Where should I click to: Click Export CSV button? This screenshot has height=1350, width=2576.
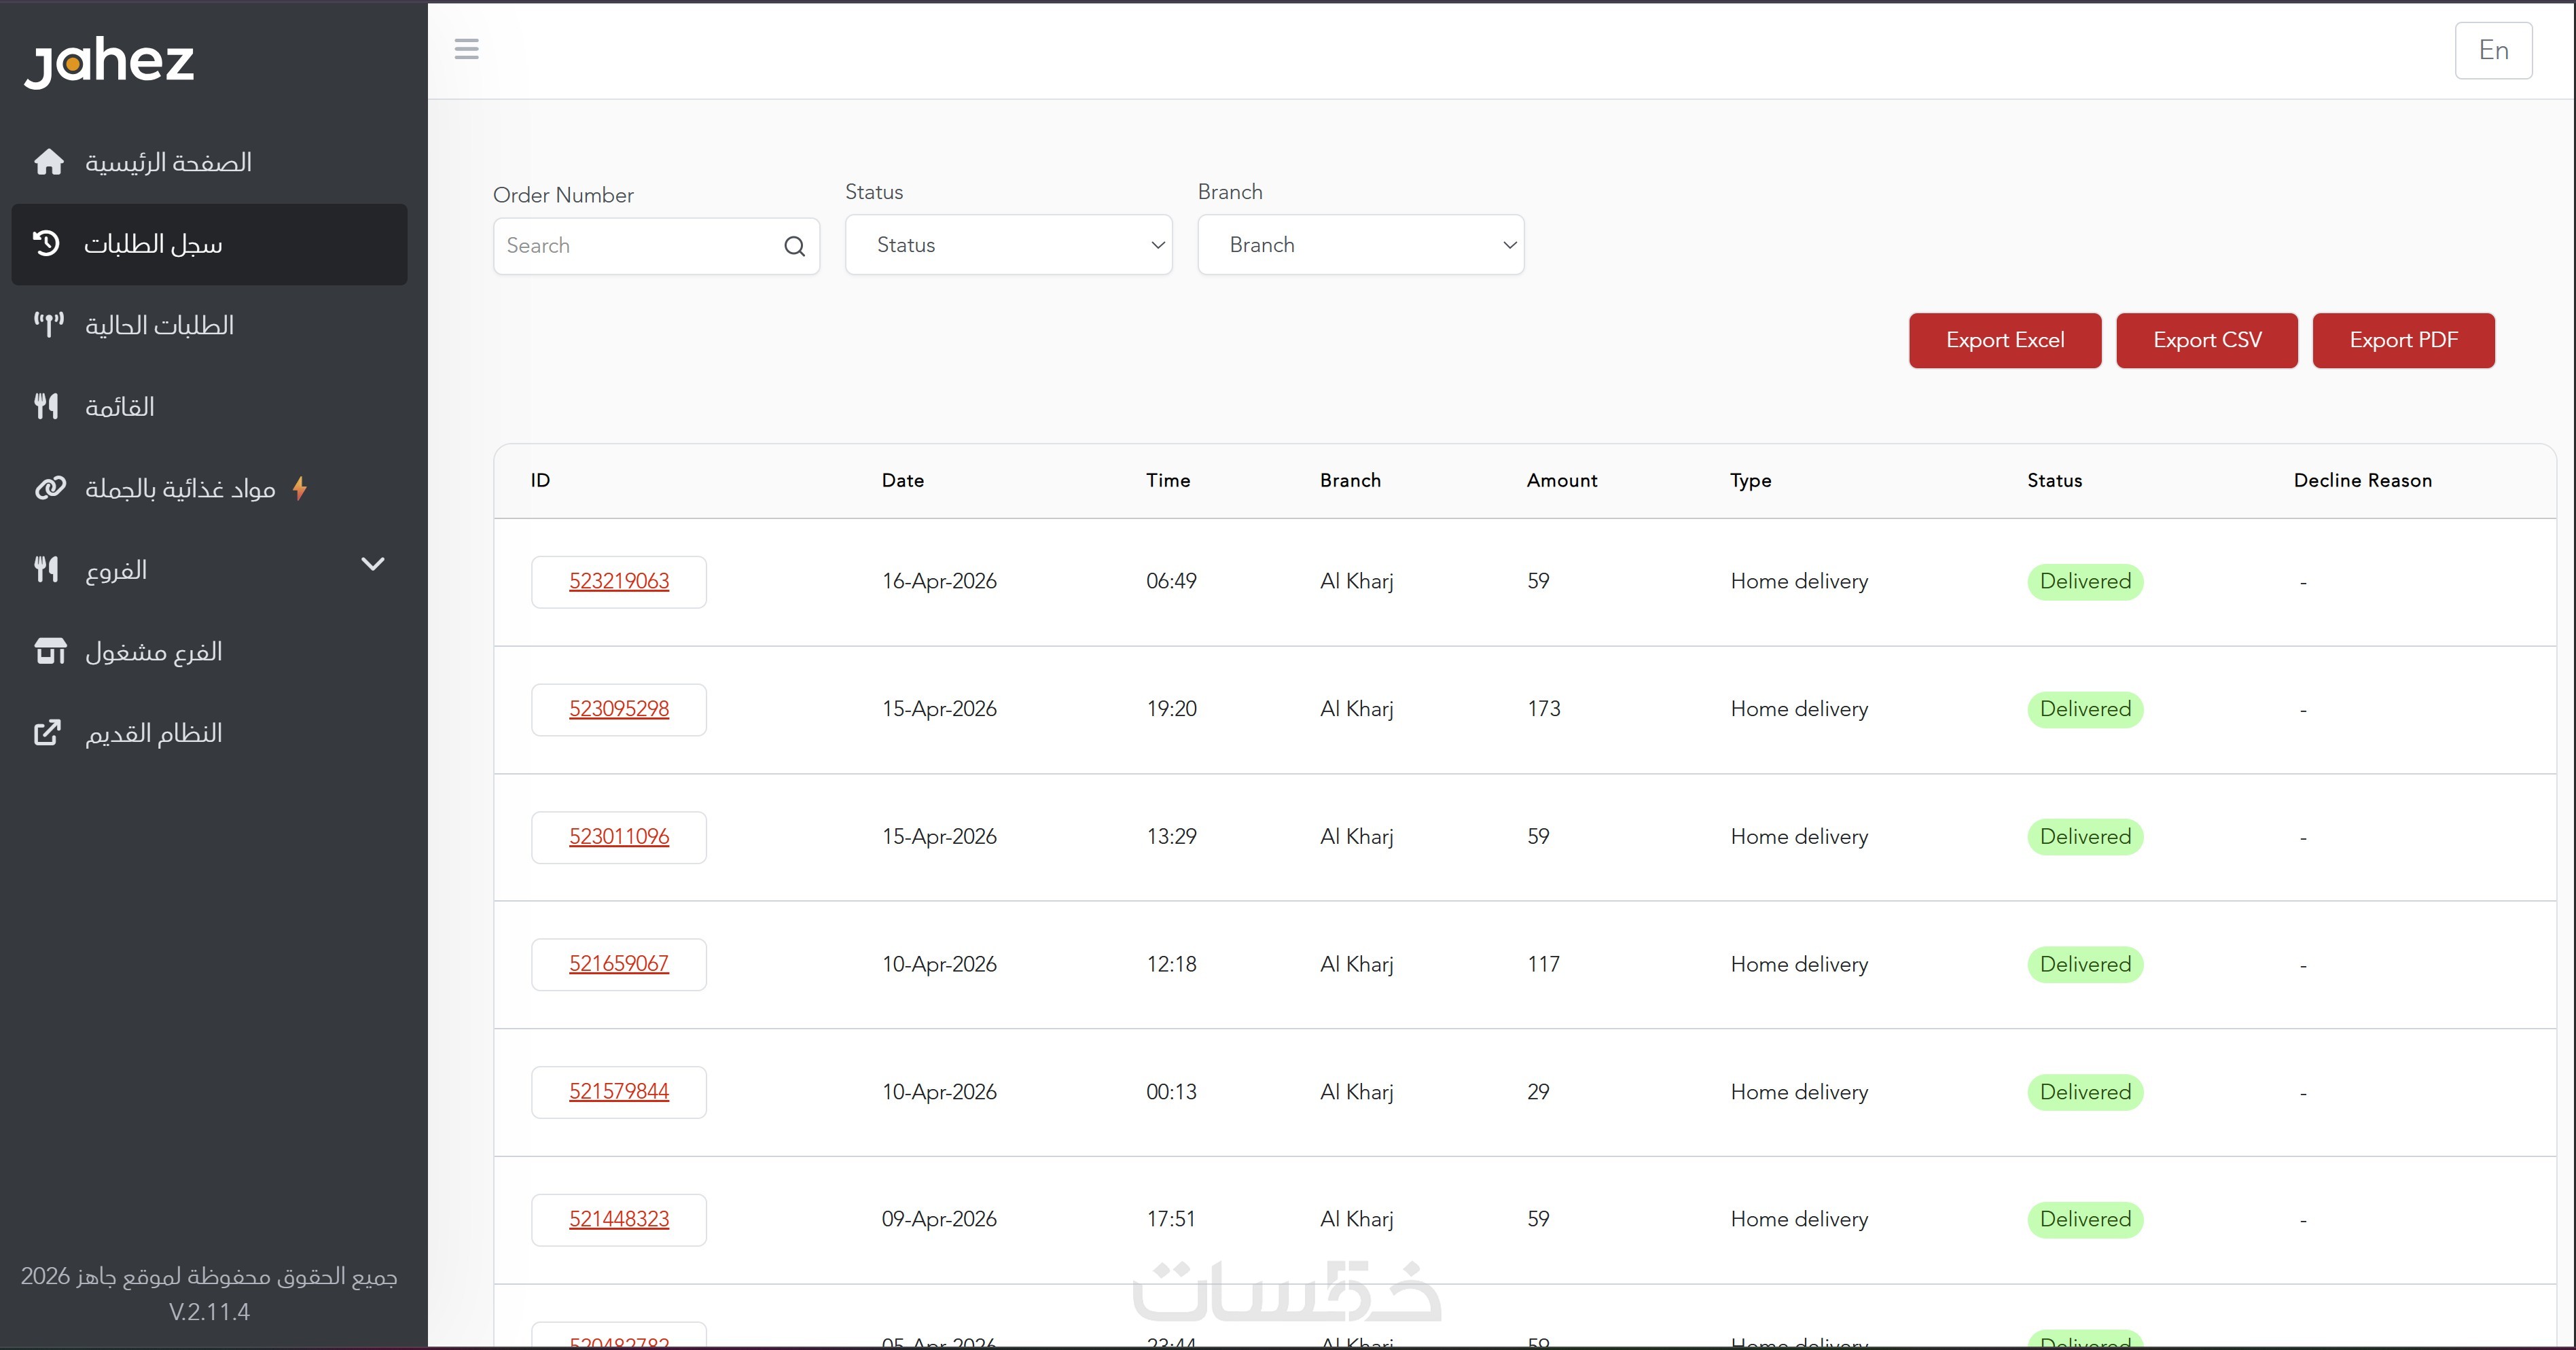point(2206,340)
